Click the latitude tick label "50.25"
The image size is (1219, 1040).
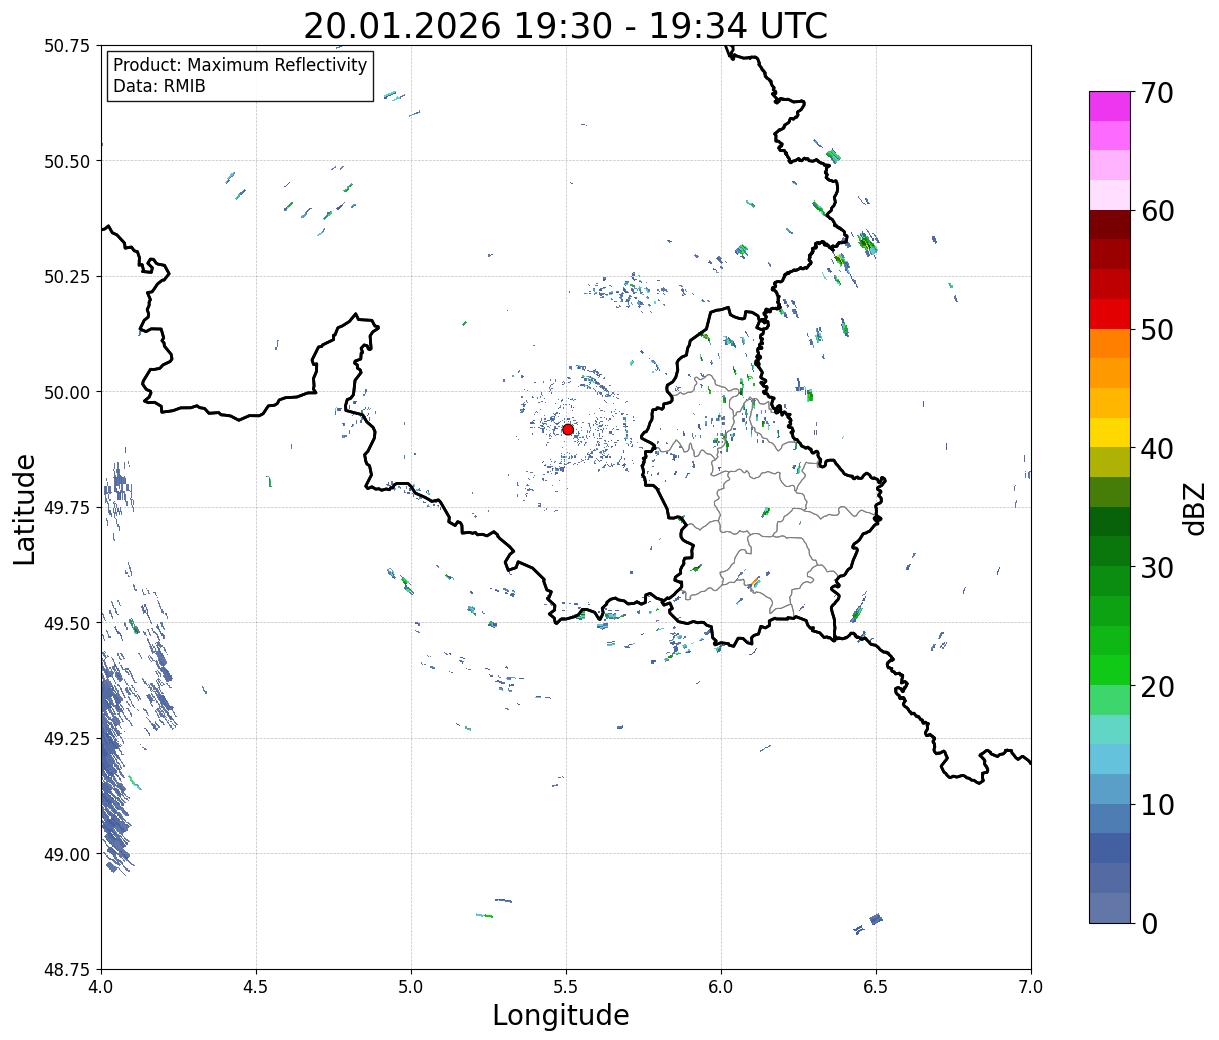pos(67,277)
